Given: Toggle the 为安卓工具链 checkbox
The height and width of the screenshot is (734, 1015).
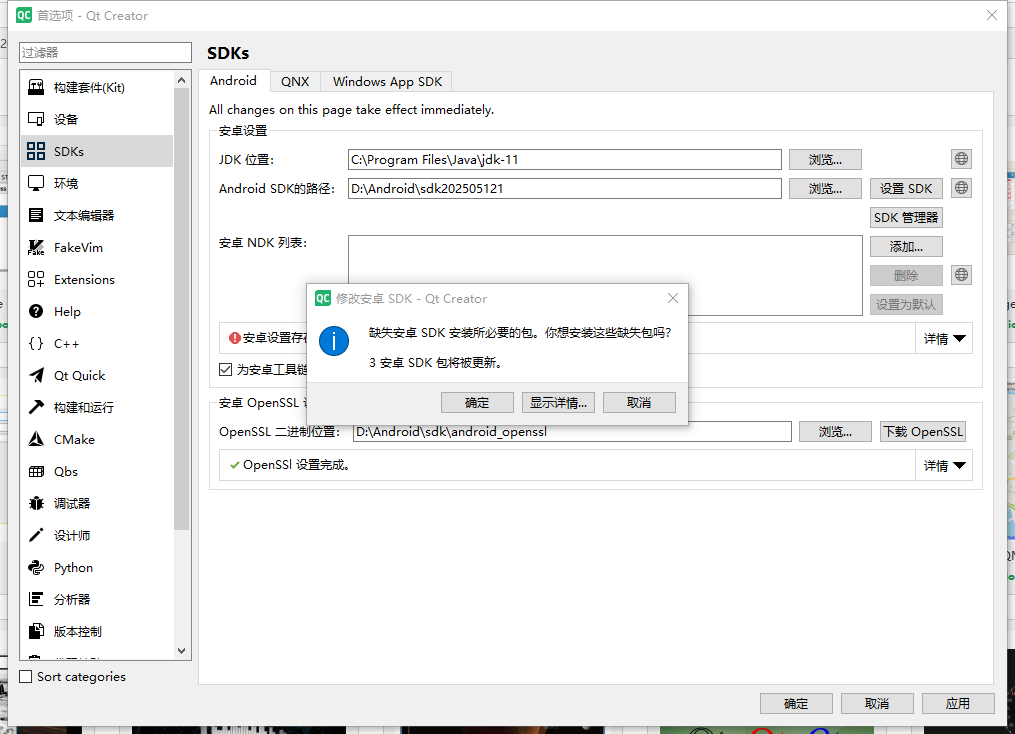Looking at the screenshot, I should pos(225,370).
